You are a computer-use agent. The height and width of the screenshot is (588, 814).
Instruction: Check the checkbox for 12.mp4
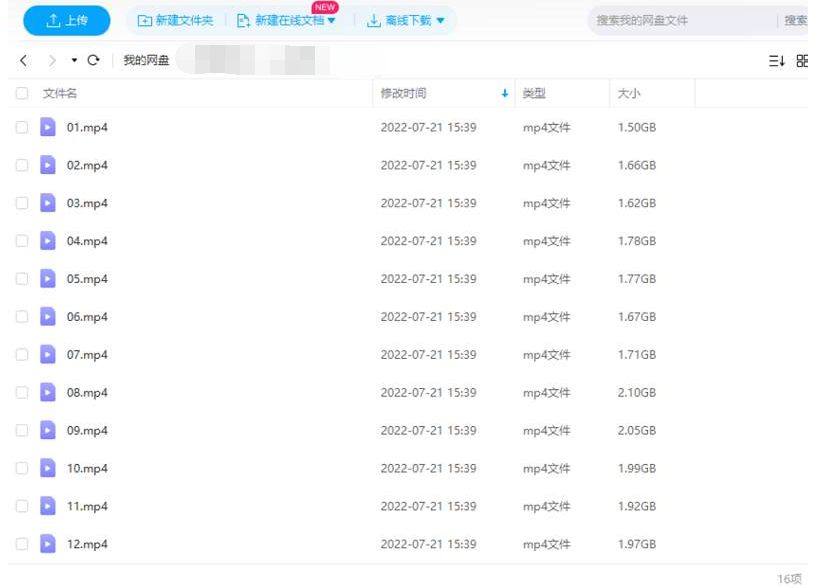[x=21, y=544]
